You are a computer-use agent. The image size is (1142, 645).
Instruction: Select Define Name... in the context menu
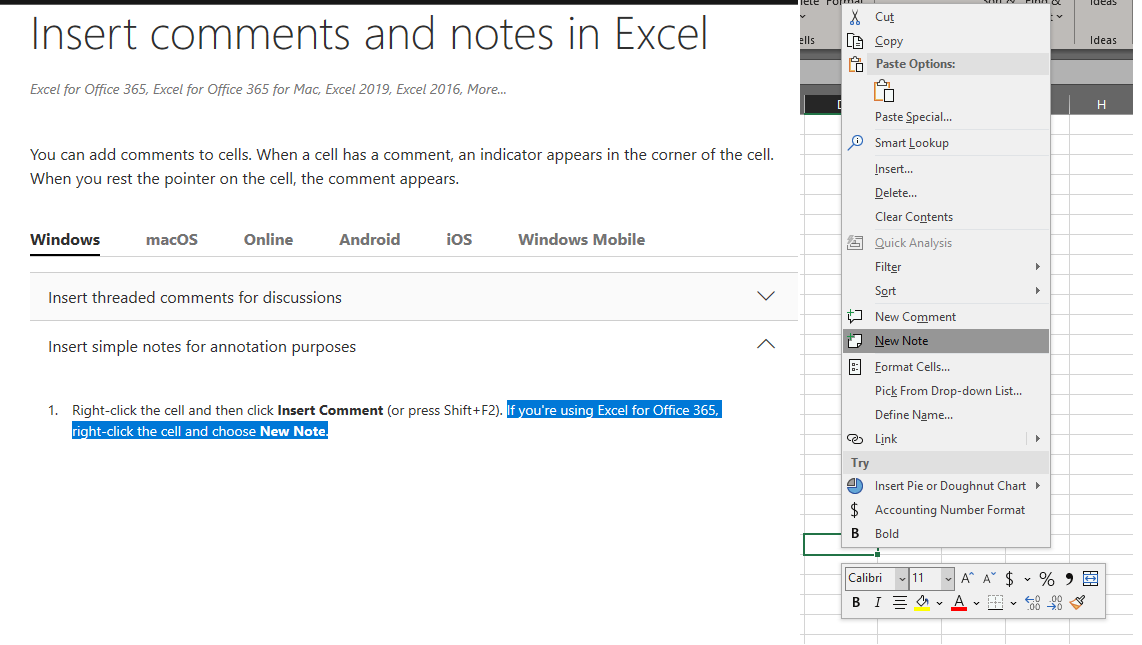tap(945, 415)
